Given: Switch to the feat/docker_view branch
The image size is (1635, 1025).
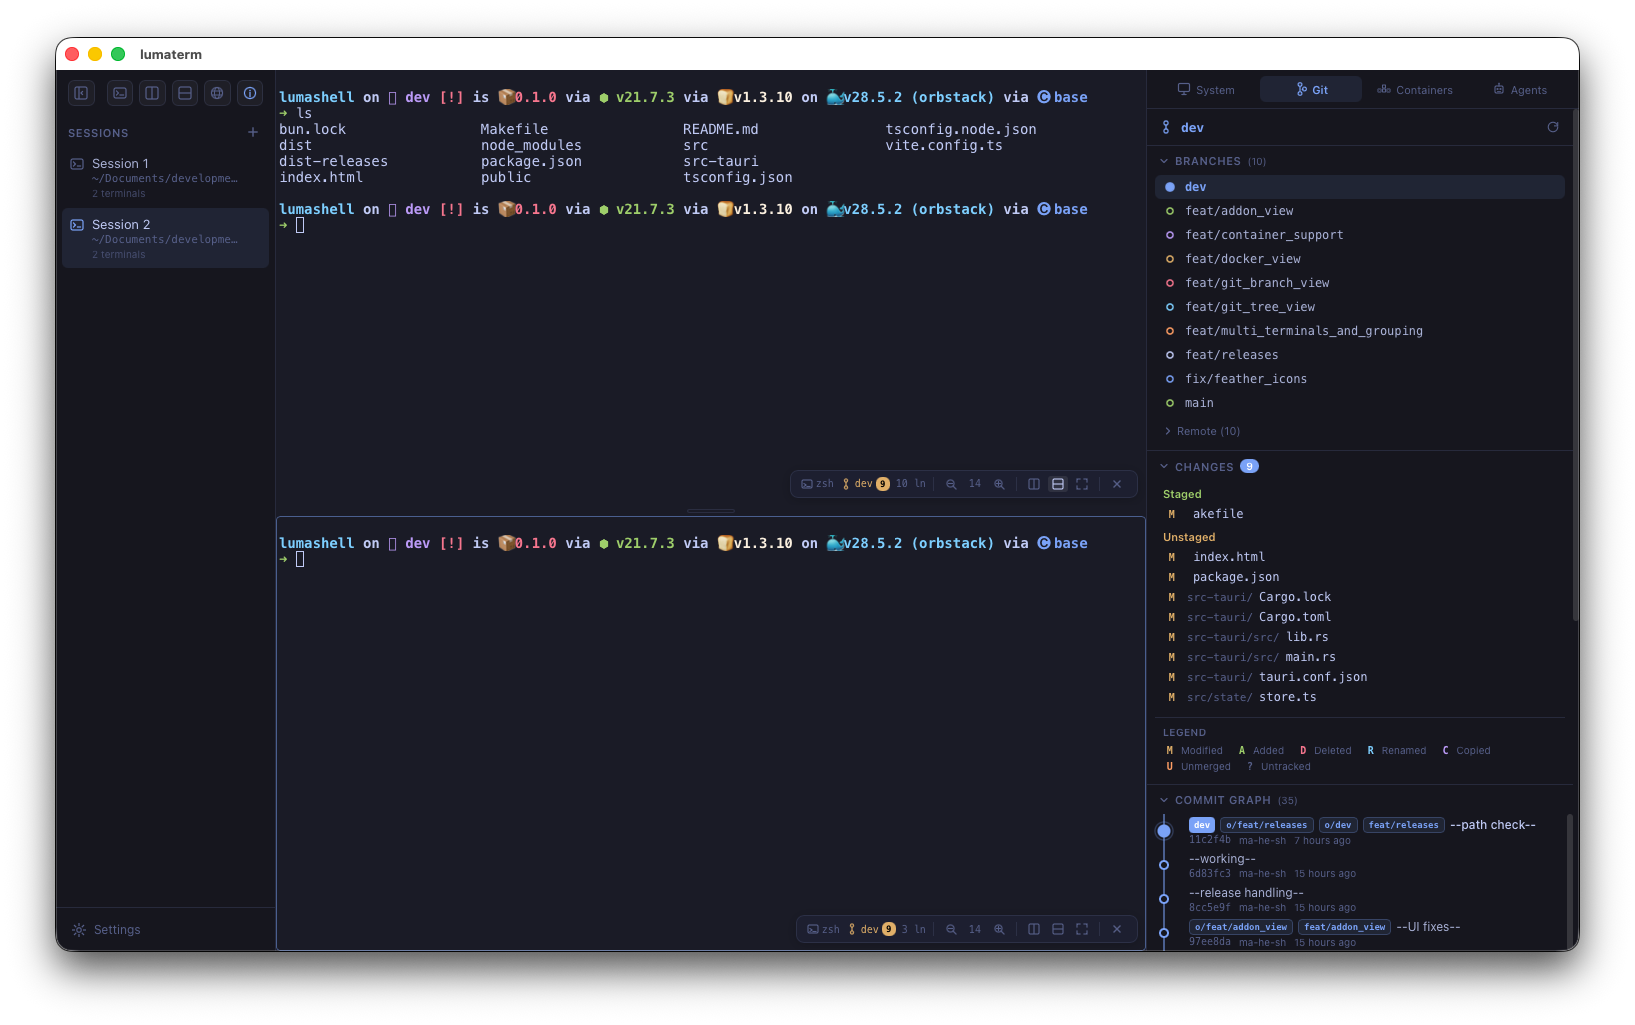Looking at the screenshot, I should (1243, 258).
